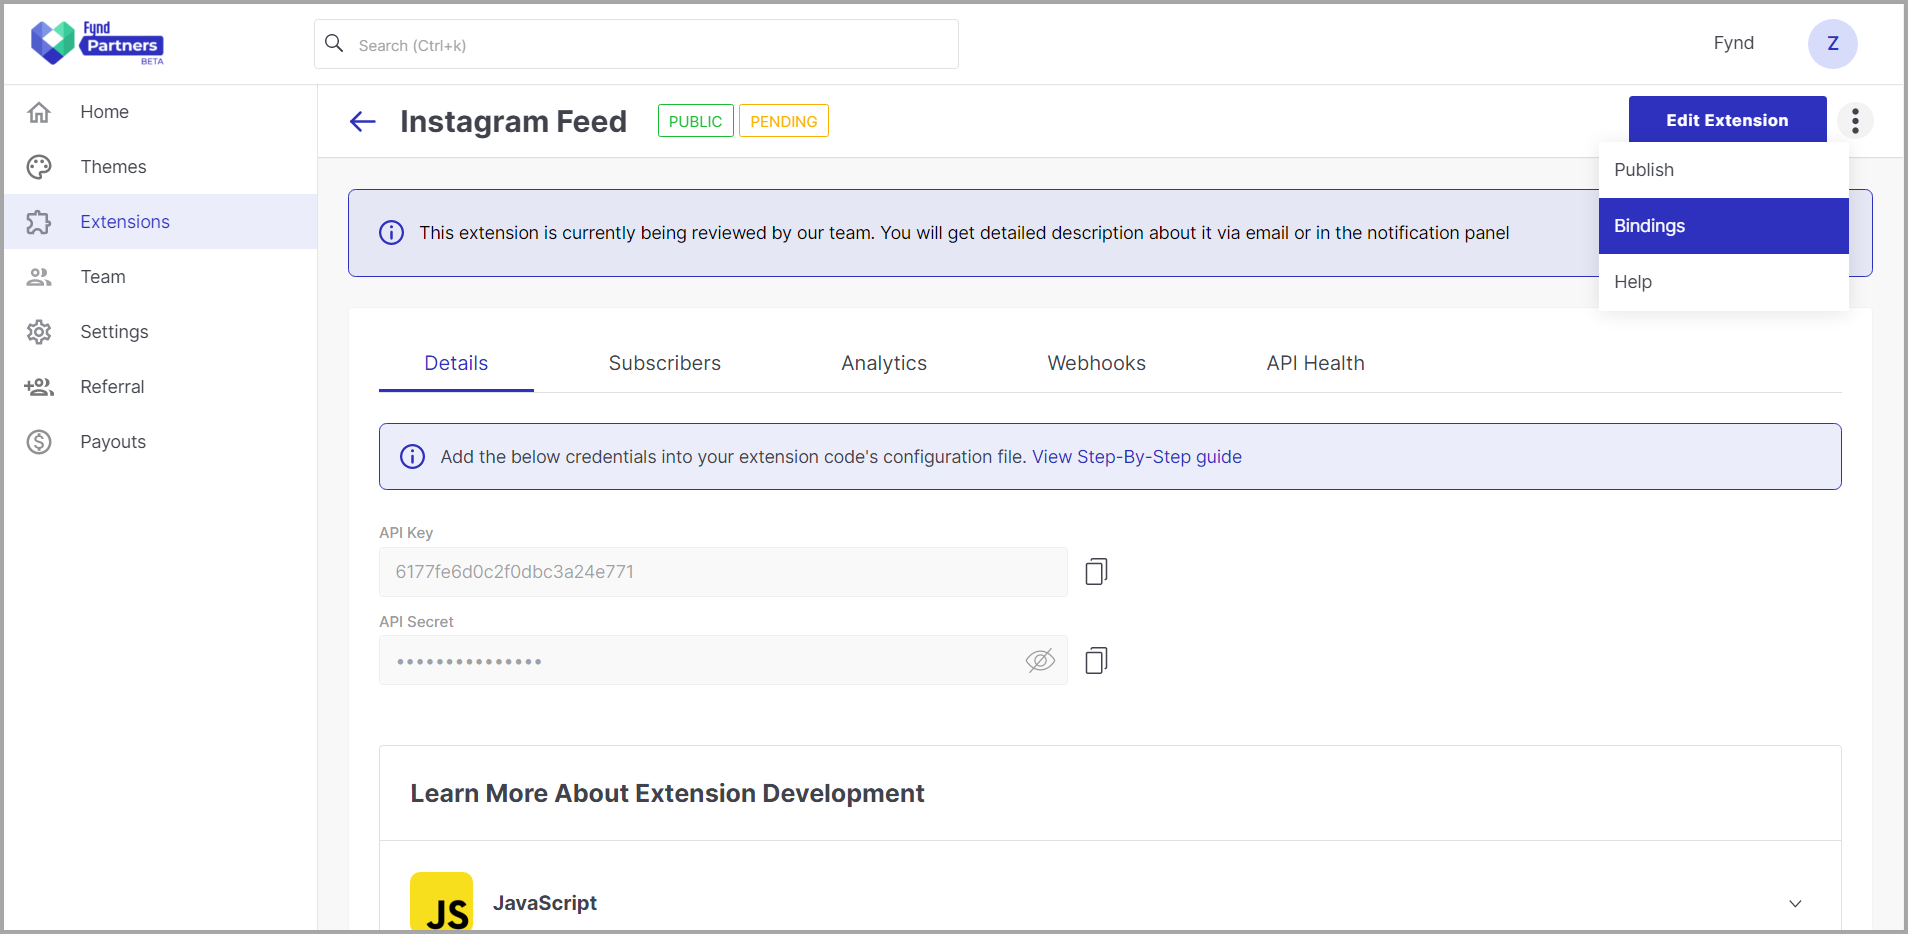This screenshot has width=1908, height=934.
Task: Click the Fynd organization name
Action: (1733, 43)
